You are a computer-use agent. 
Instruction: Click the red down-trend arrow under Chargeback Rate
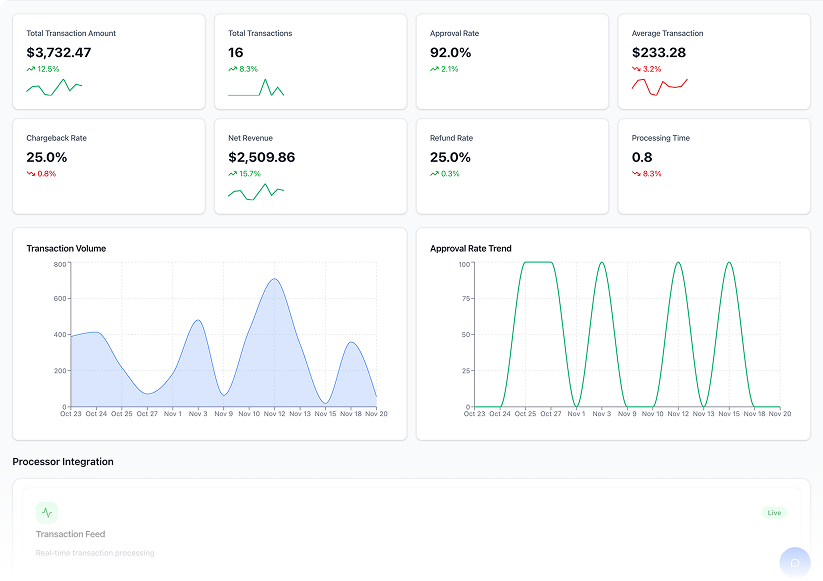(31, 174)
